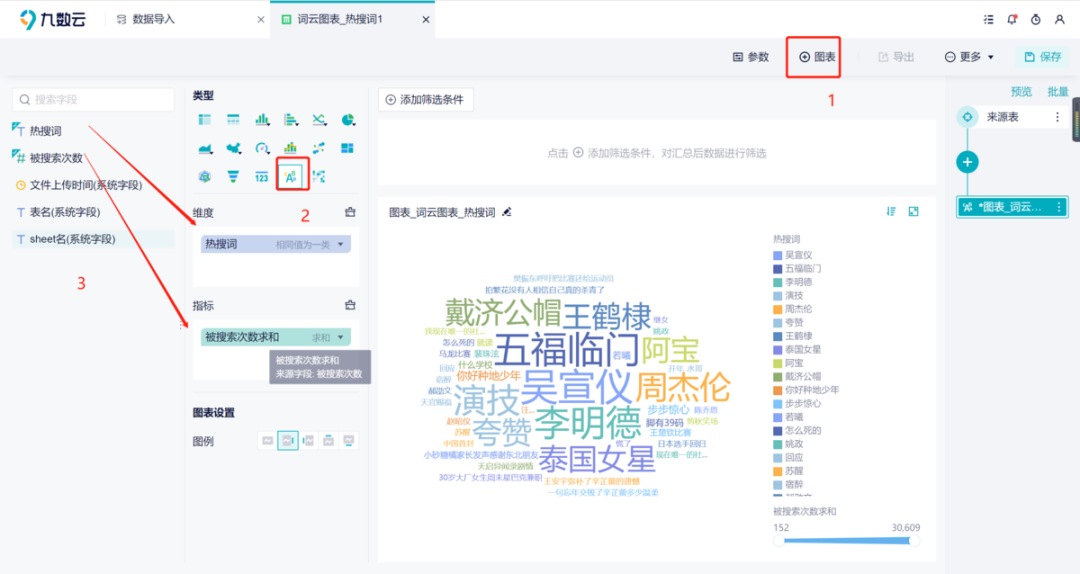The width and height of the screenshot is (1080, 574).
Task: Open the 图表_词云 node three-dot menu
Action: pyautogui.click(x=1059, y=207)
